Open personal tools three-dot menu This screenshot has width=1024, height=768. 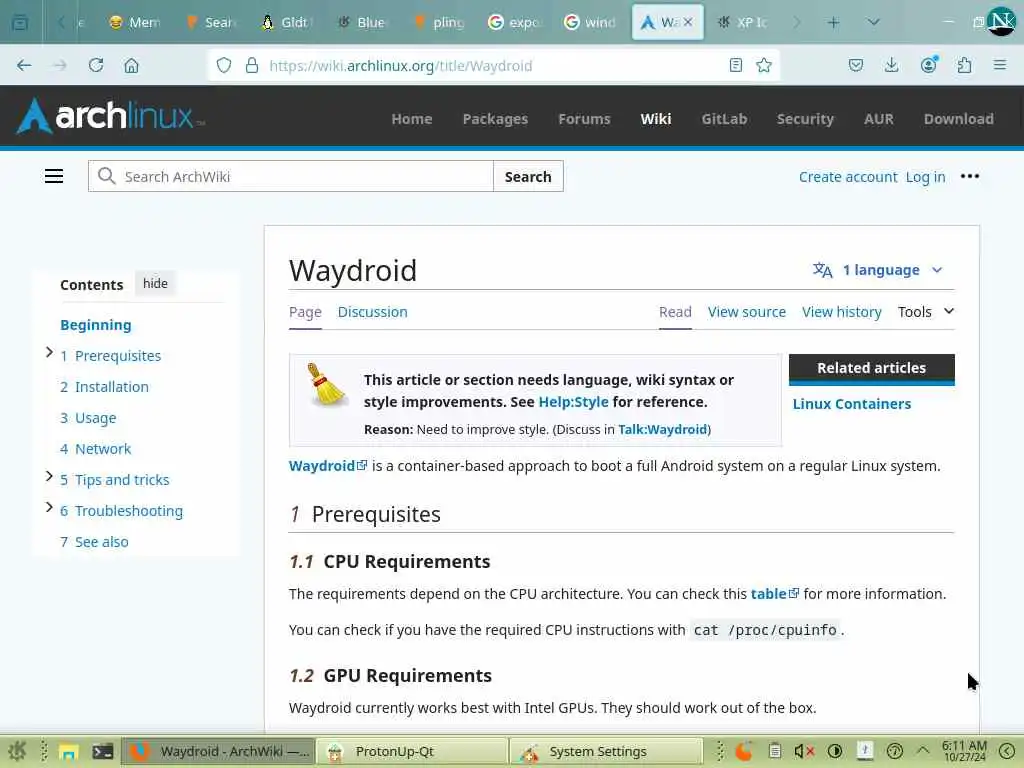(970, 176)
